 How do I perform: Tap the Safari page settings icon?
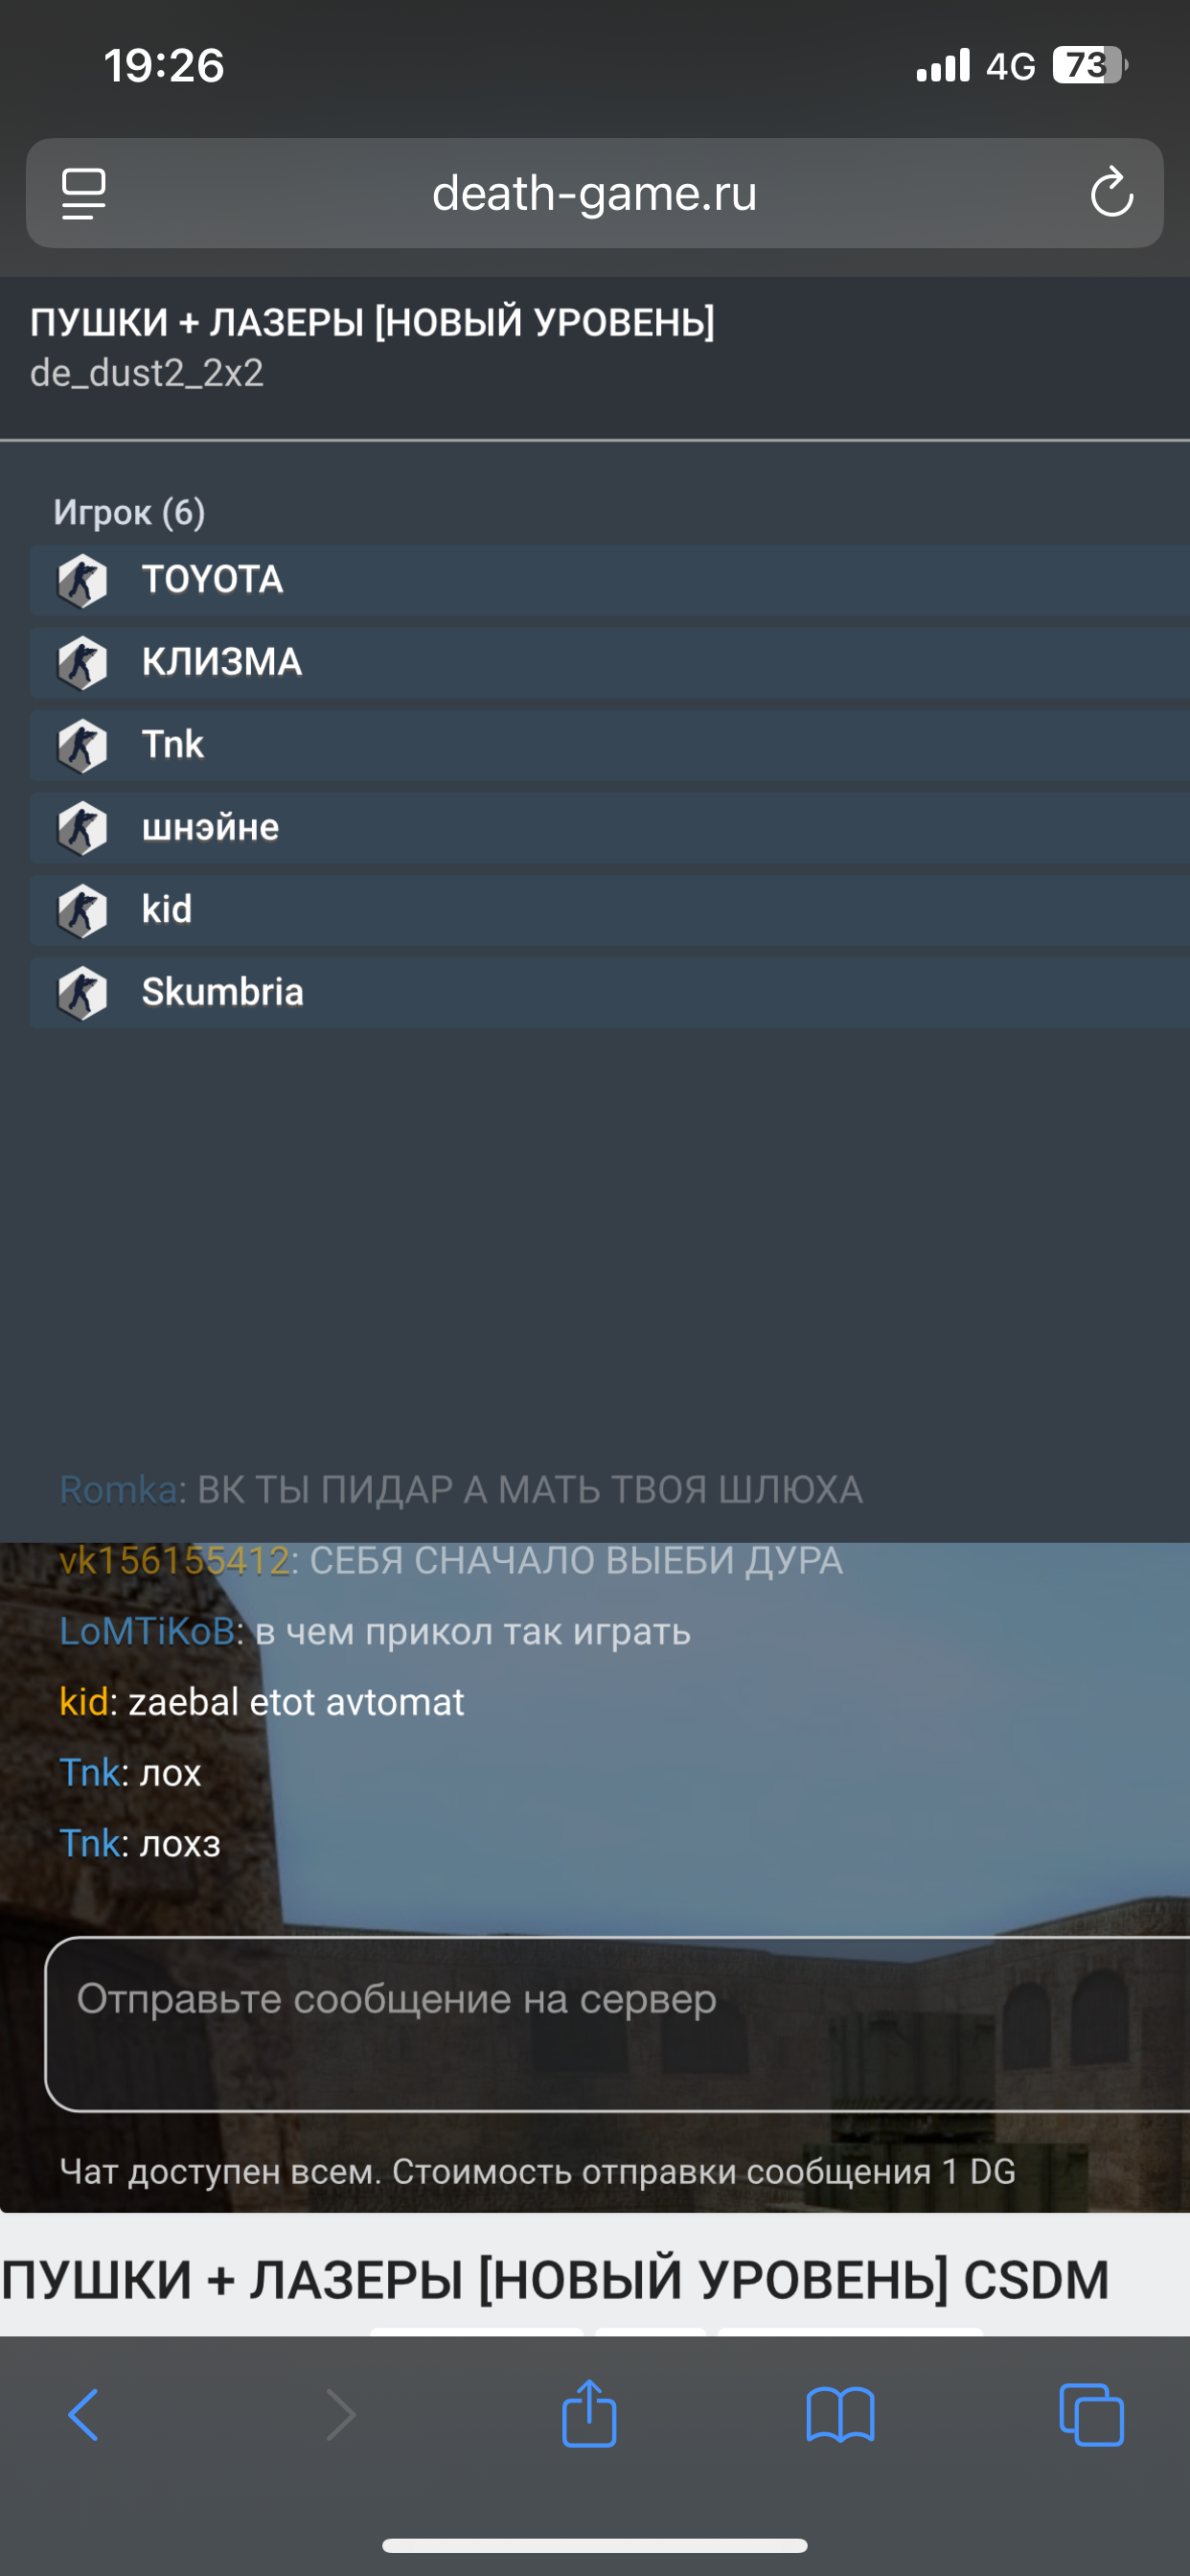[84, 193]
